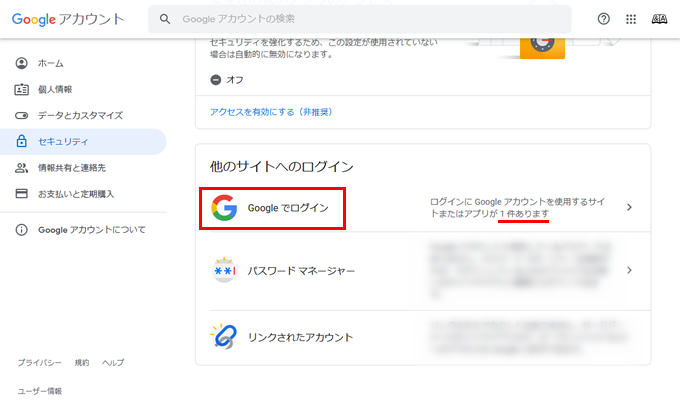This screenshot has width=680, height=406.
Task: Open the Google apps grid icon
Action: [631, 19]
